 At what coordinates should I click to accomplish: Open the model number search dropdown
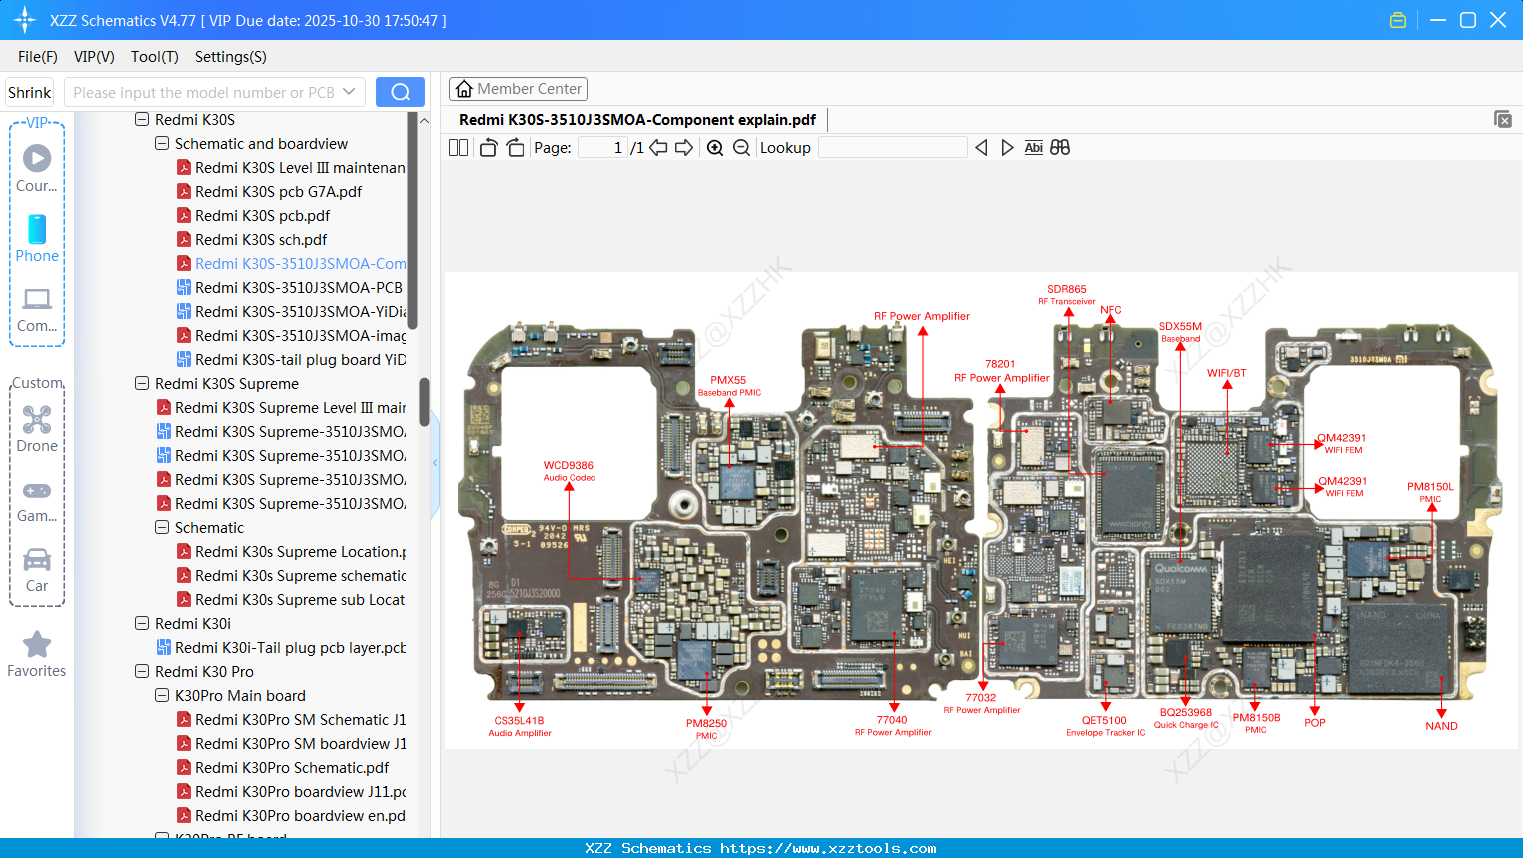pyautogui.click(x=349, y=91)
